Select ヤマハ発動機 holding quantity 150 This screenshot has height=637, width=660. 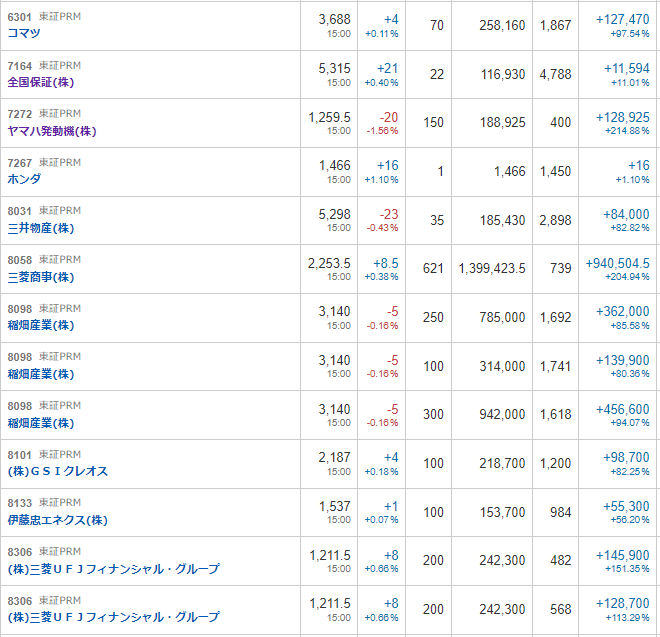tap(433, 122)
